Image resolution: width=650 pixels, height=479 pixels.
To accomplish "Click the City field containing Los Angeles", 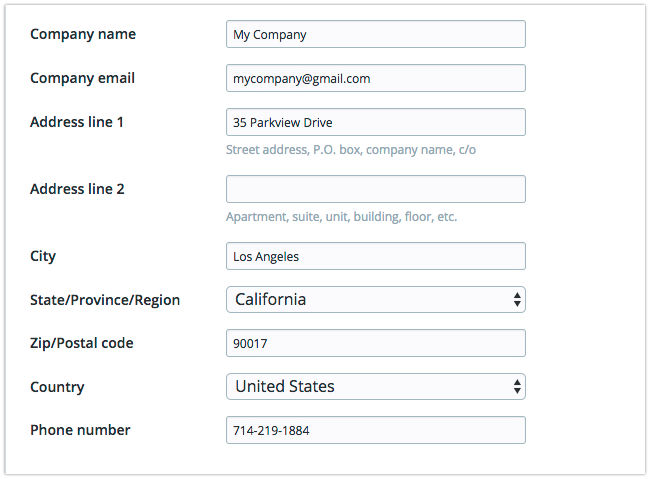I will point(375,256).
